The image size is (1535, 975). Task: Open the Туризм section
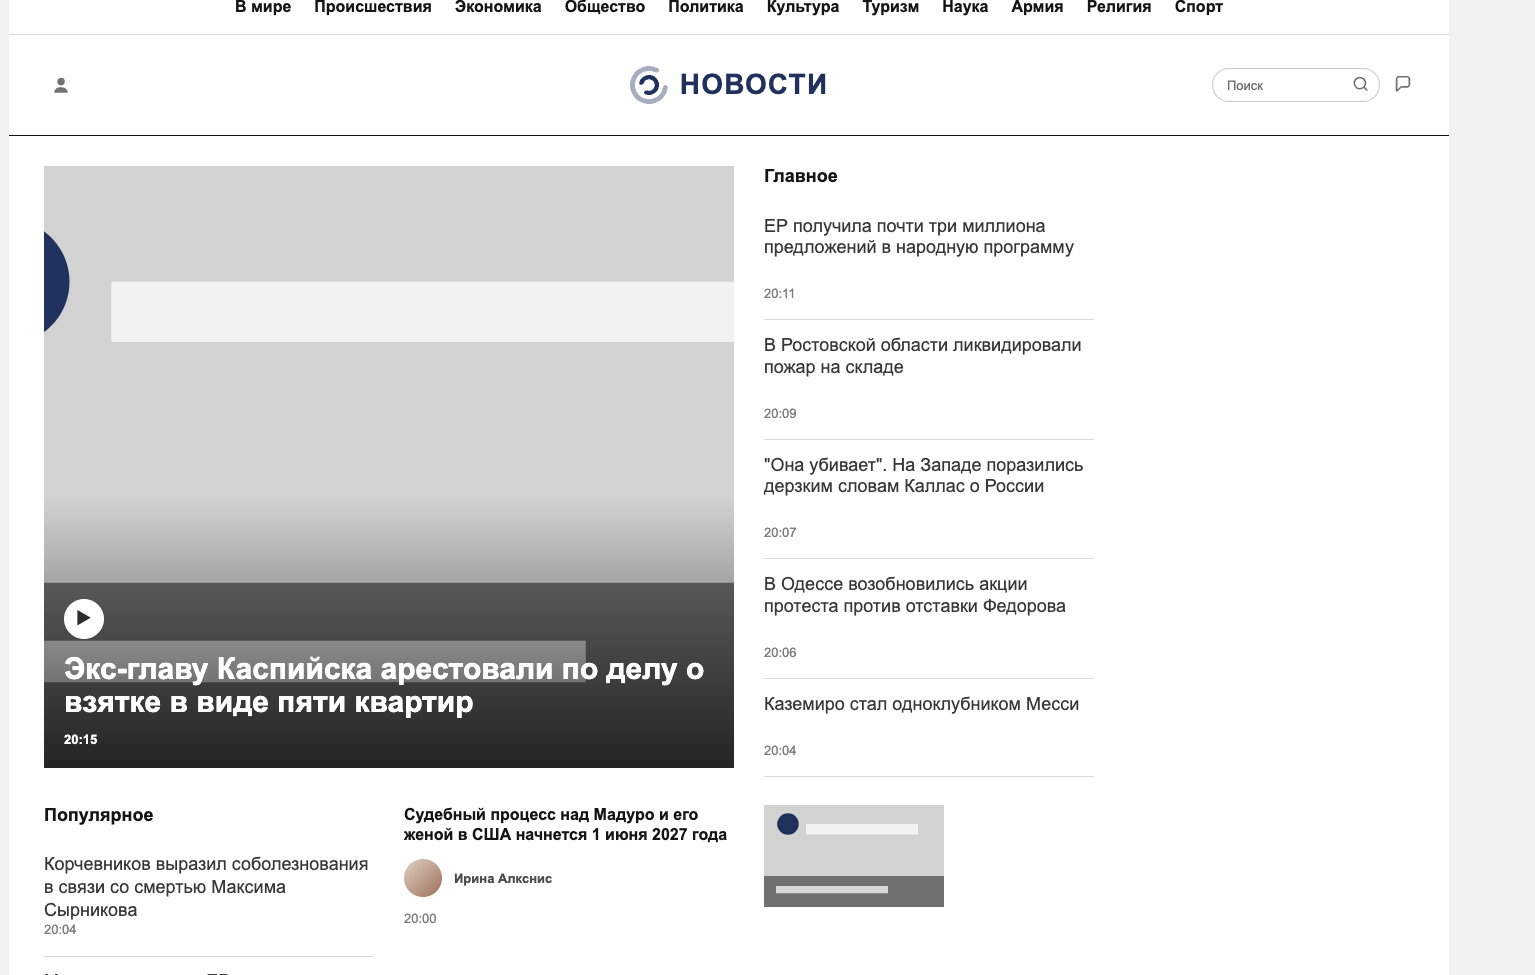tap(891, 7)
